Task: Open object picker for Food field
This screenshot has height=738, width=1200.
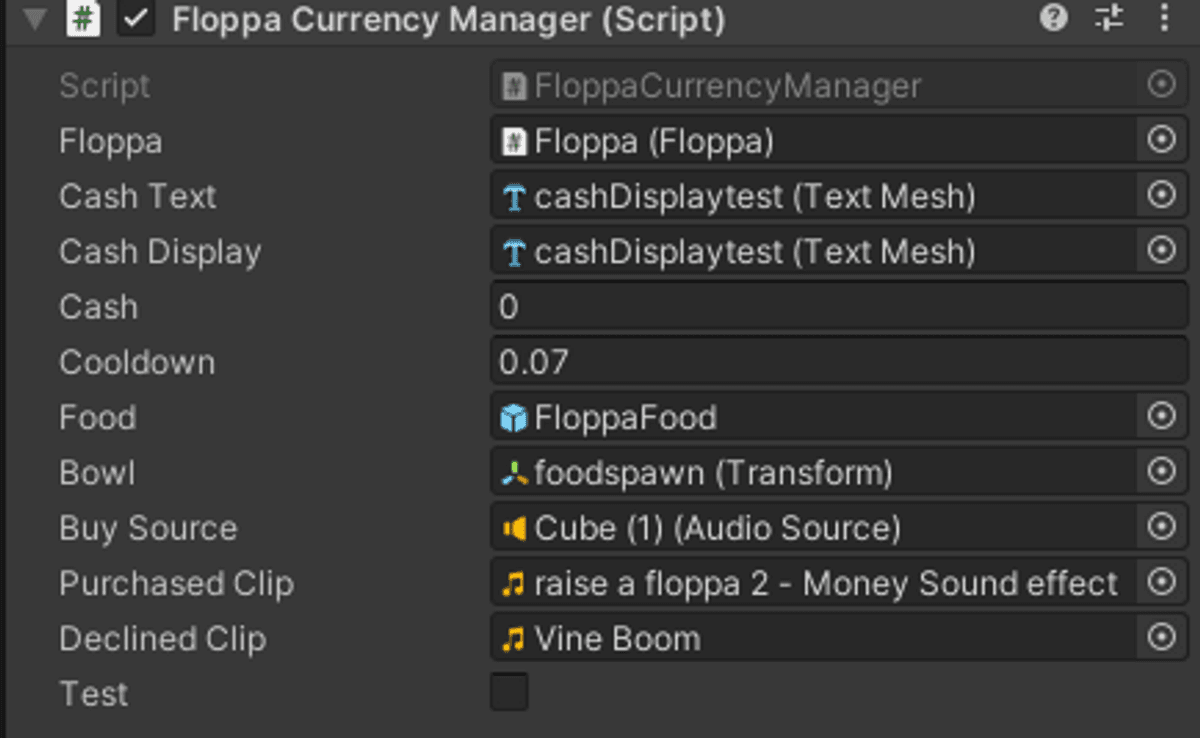Action: pyautogui.click(x=1161, y=417)
